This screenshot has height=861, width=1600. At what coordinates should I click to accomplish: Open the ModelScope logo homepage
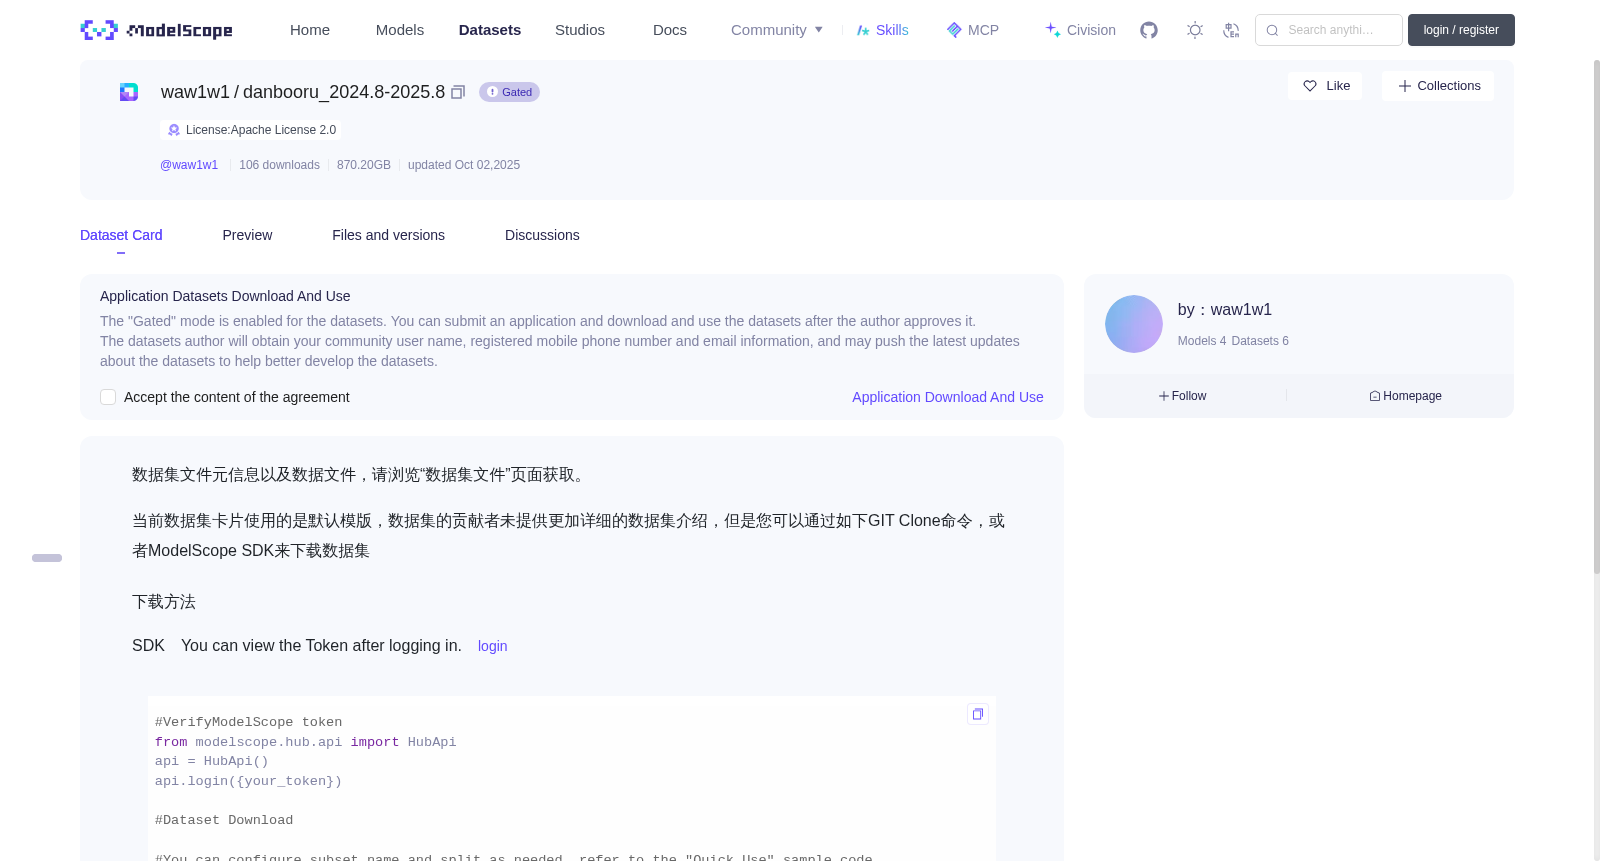(x=156, y=30)
